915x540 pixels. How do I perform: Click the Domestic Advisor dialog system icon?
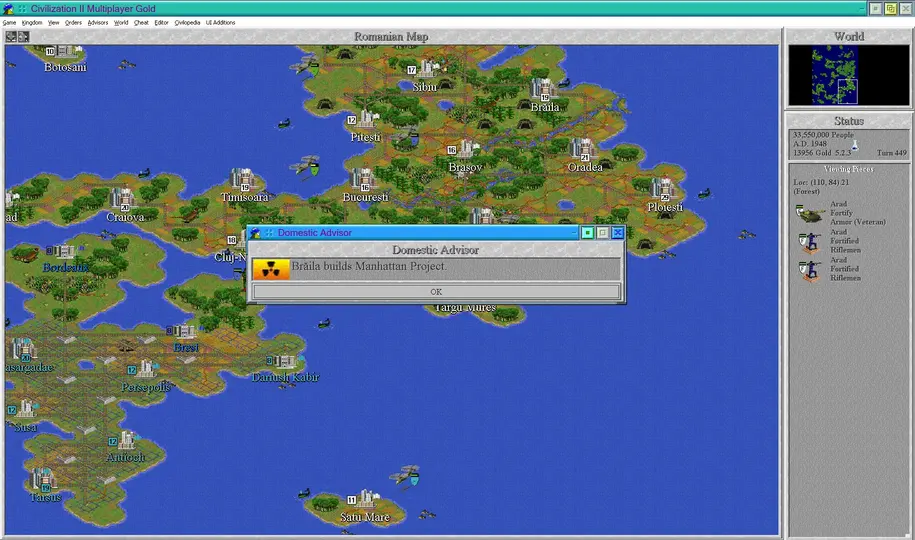point(255,233)
